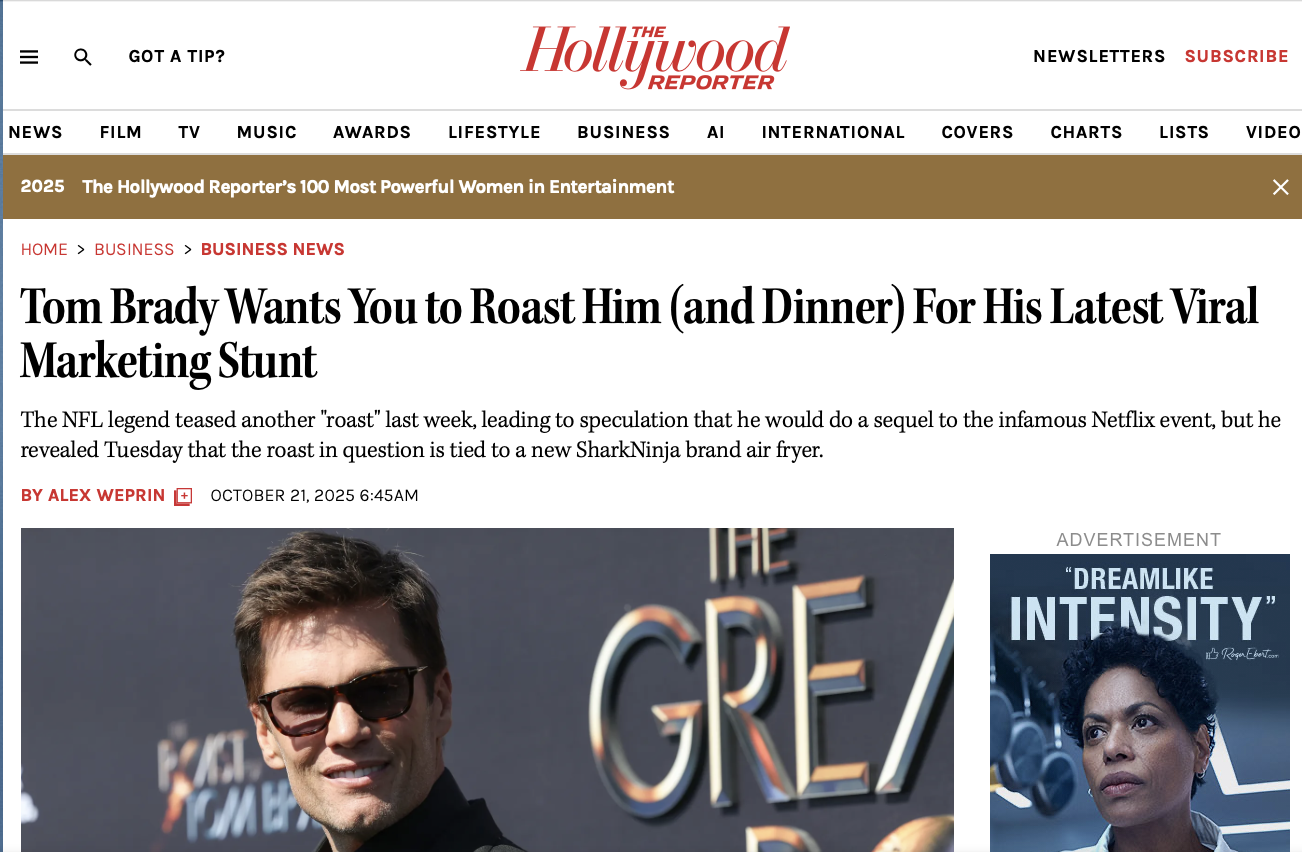Select the Film nav item
This screenshot has width=1302, height=852.
tap(121, 132)
